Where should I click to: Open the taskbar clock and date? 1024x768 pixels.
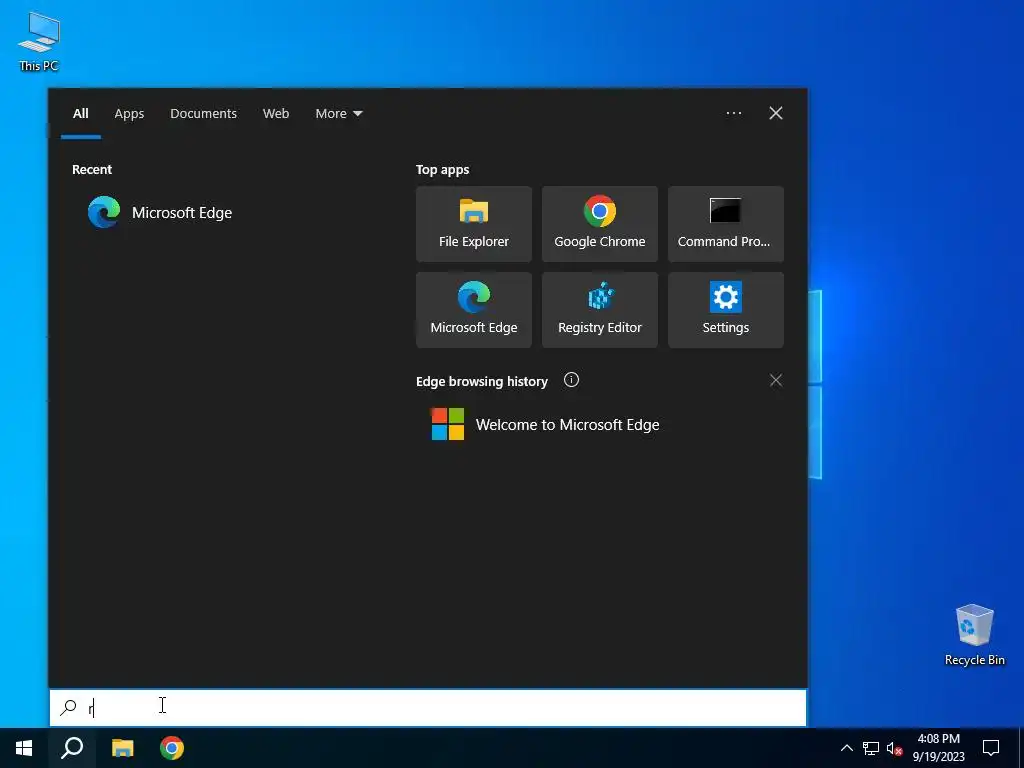click(938, 748)
